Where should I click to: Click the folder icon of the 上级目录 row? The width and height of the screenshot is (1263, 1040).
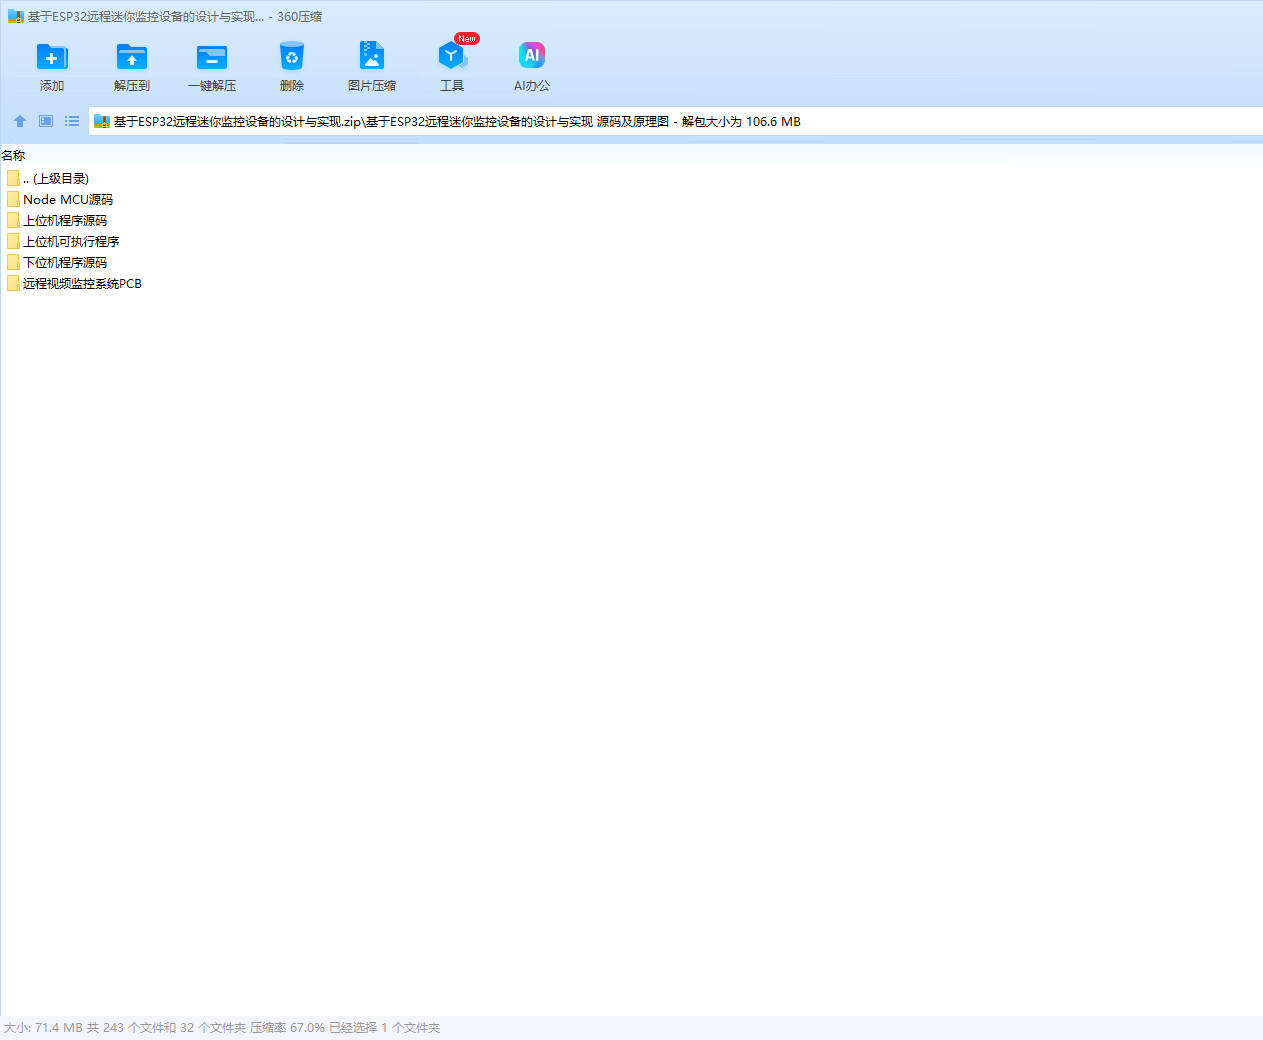pyautogui.click(x=13, y=178)
